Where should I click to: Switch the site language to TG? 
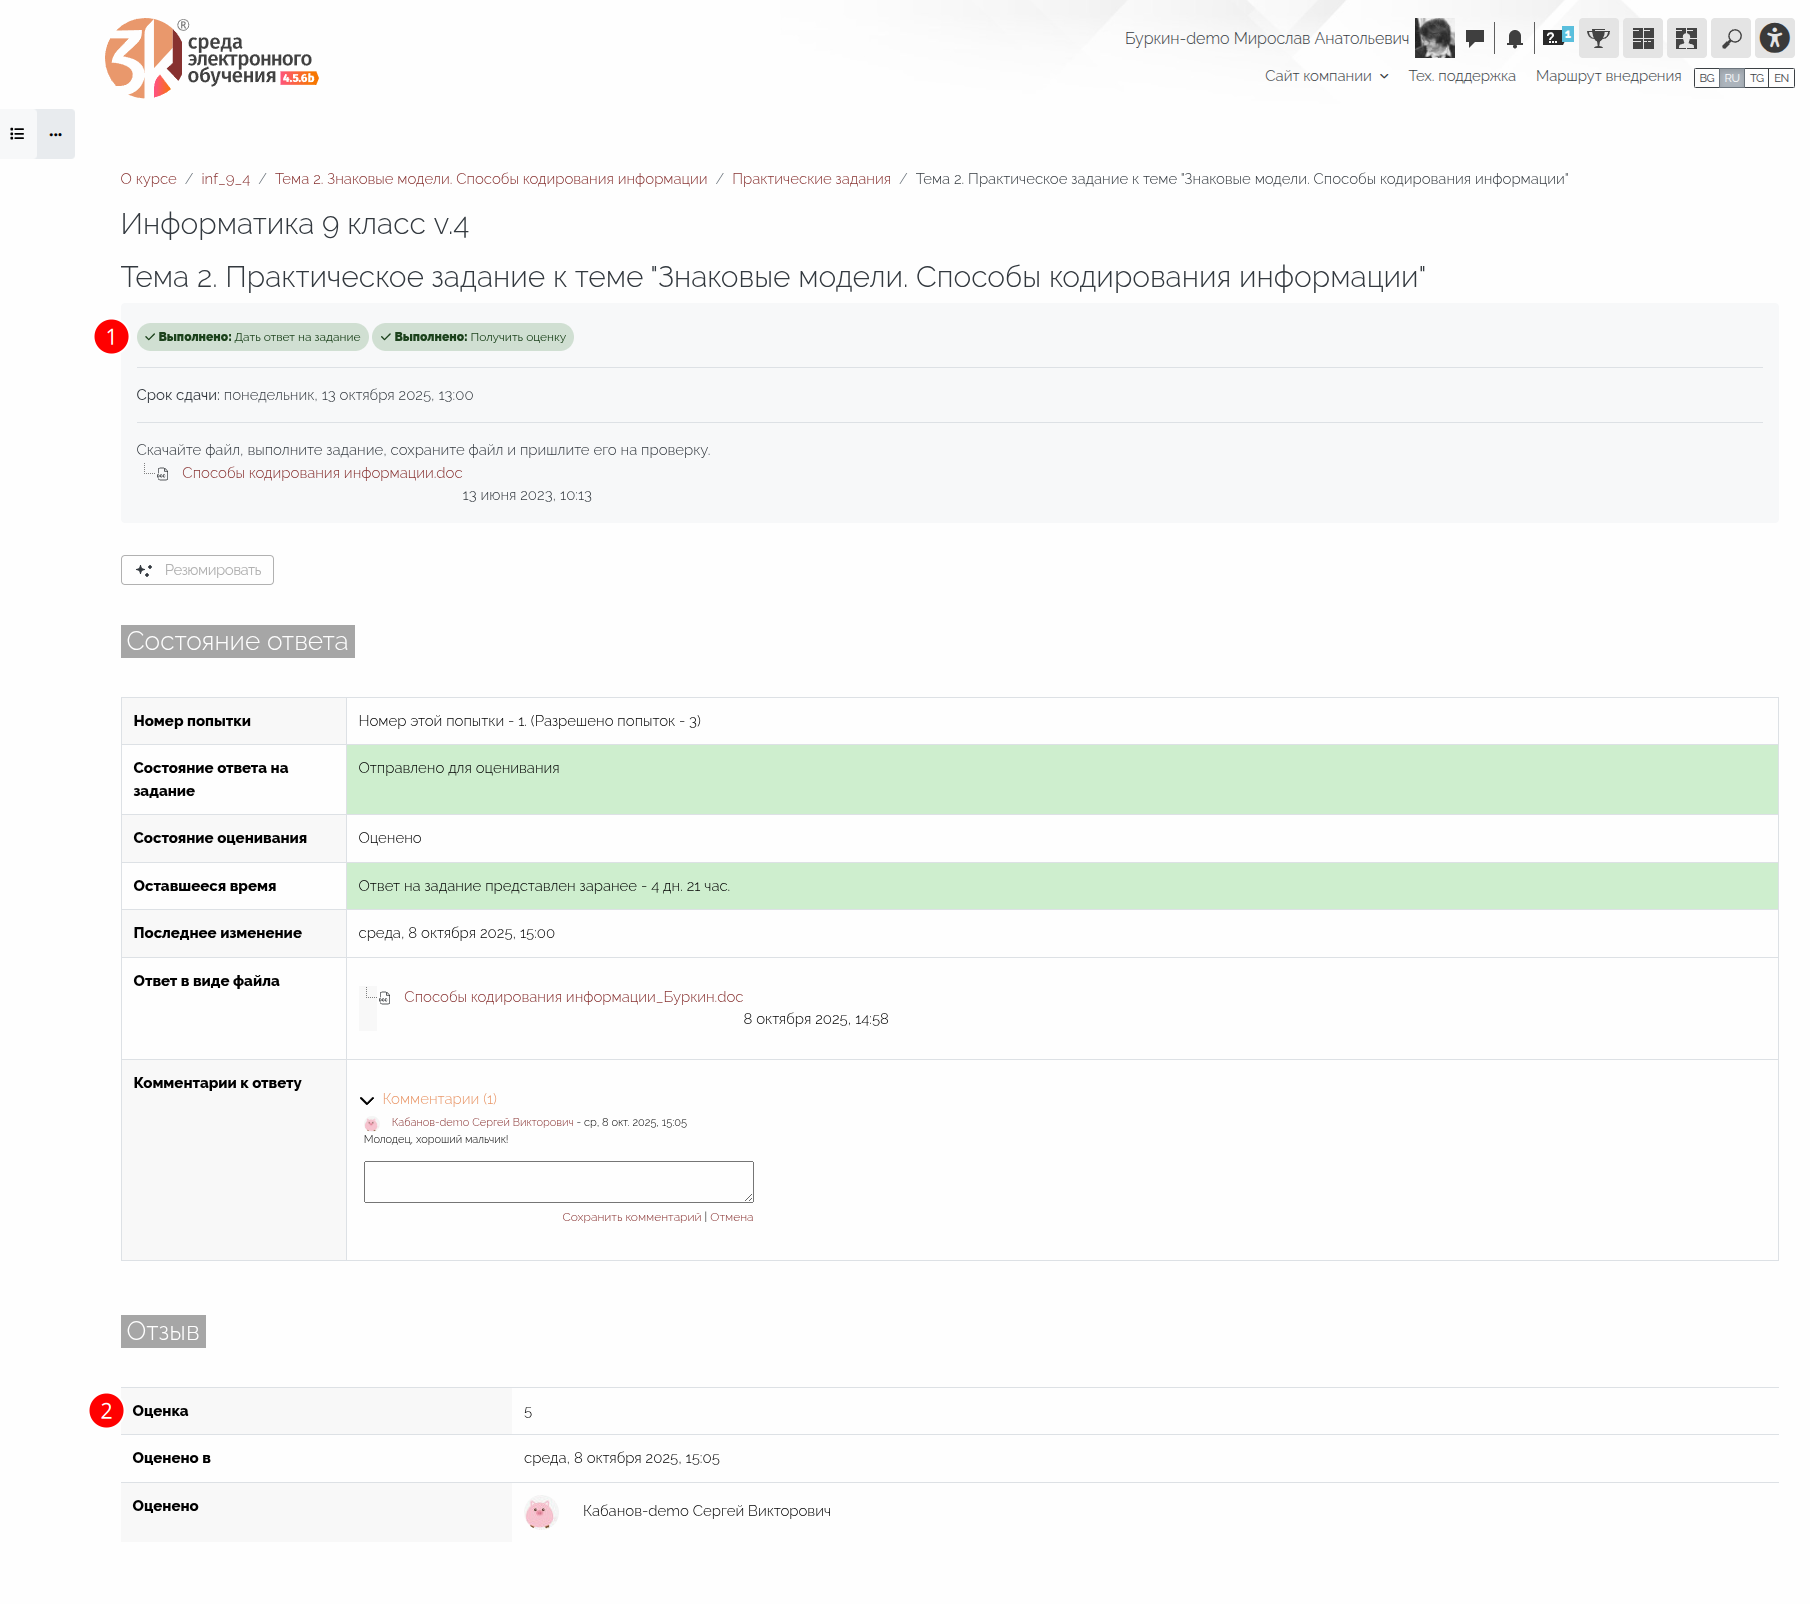pos(1757,78)
